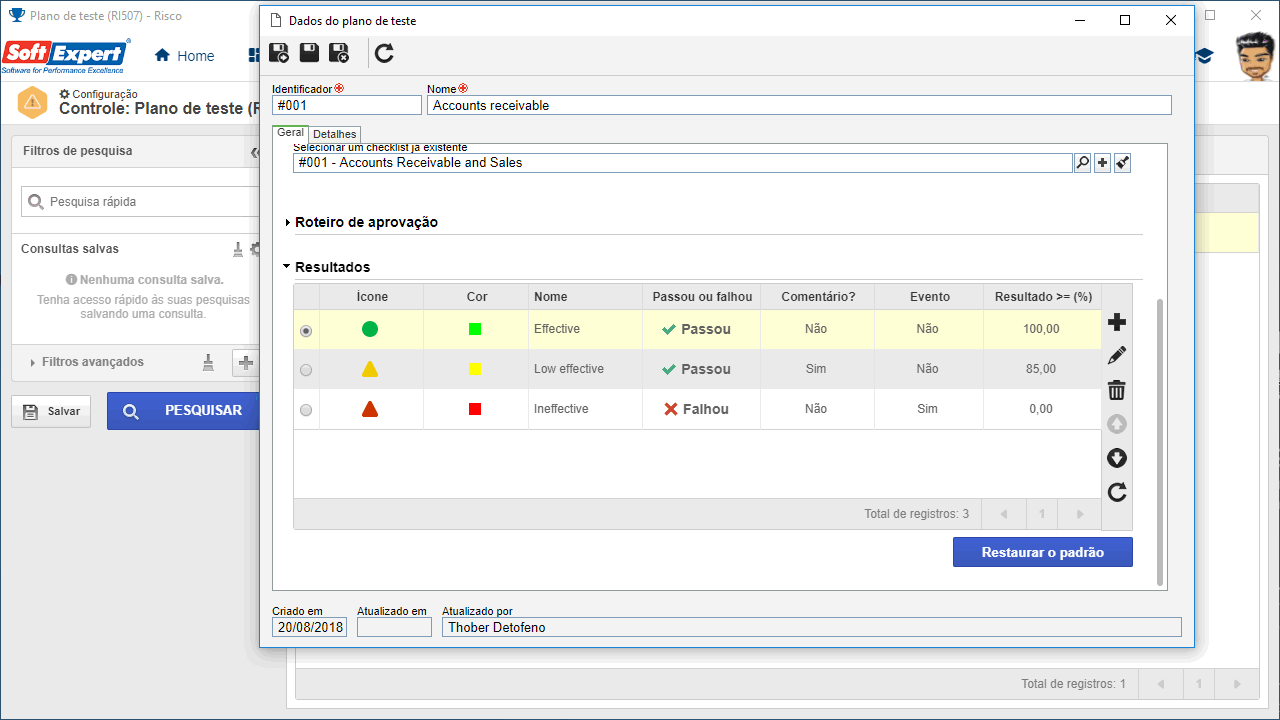Add a new result with plus icon
This screenshot has height=720, width=1280.
click(1117, 322)
